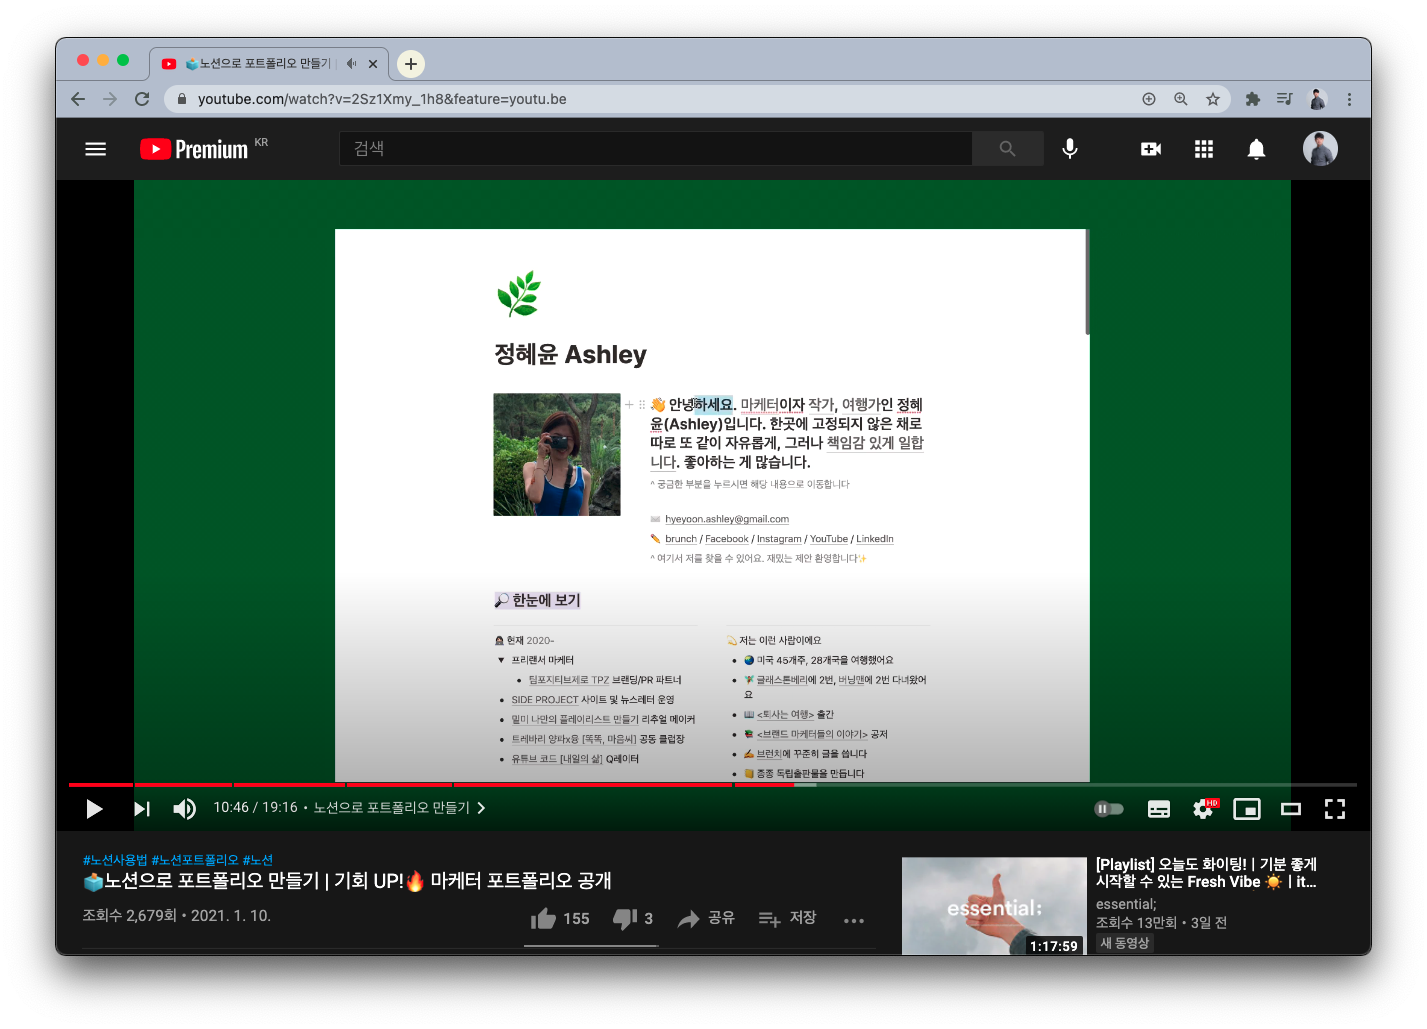Open player settings gear

(1204, 809)
